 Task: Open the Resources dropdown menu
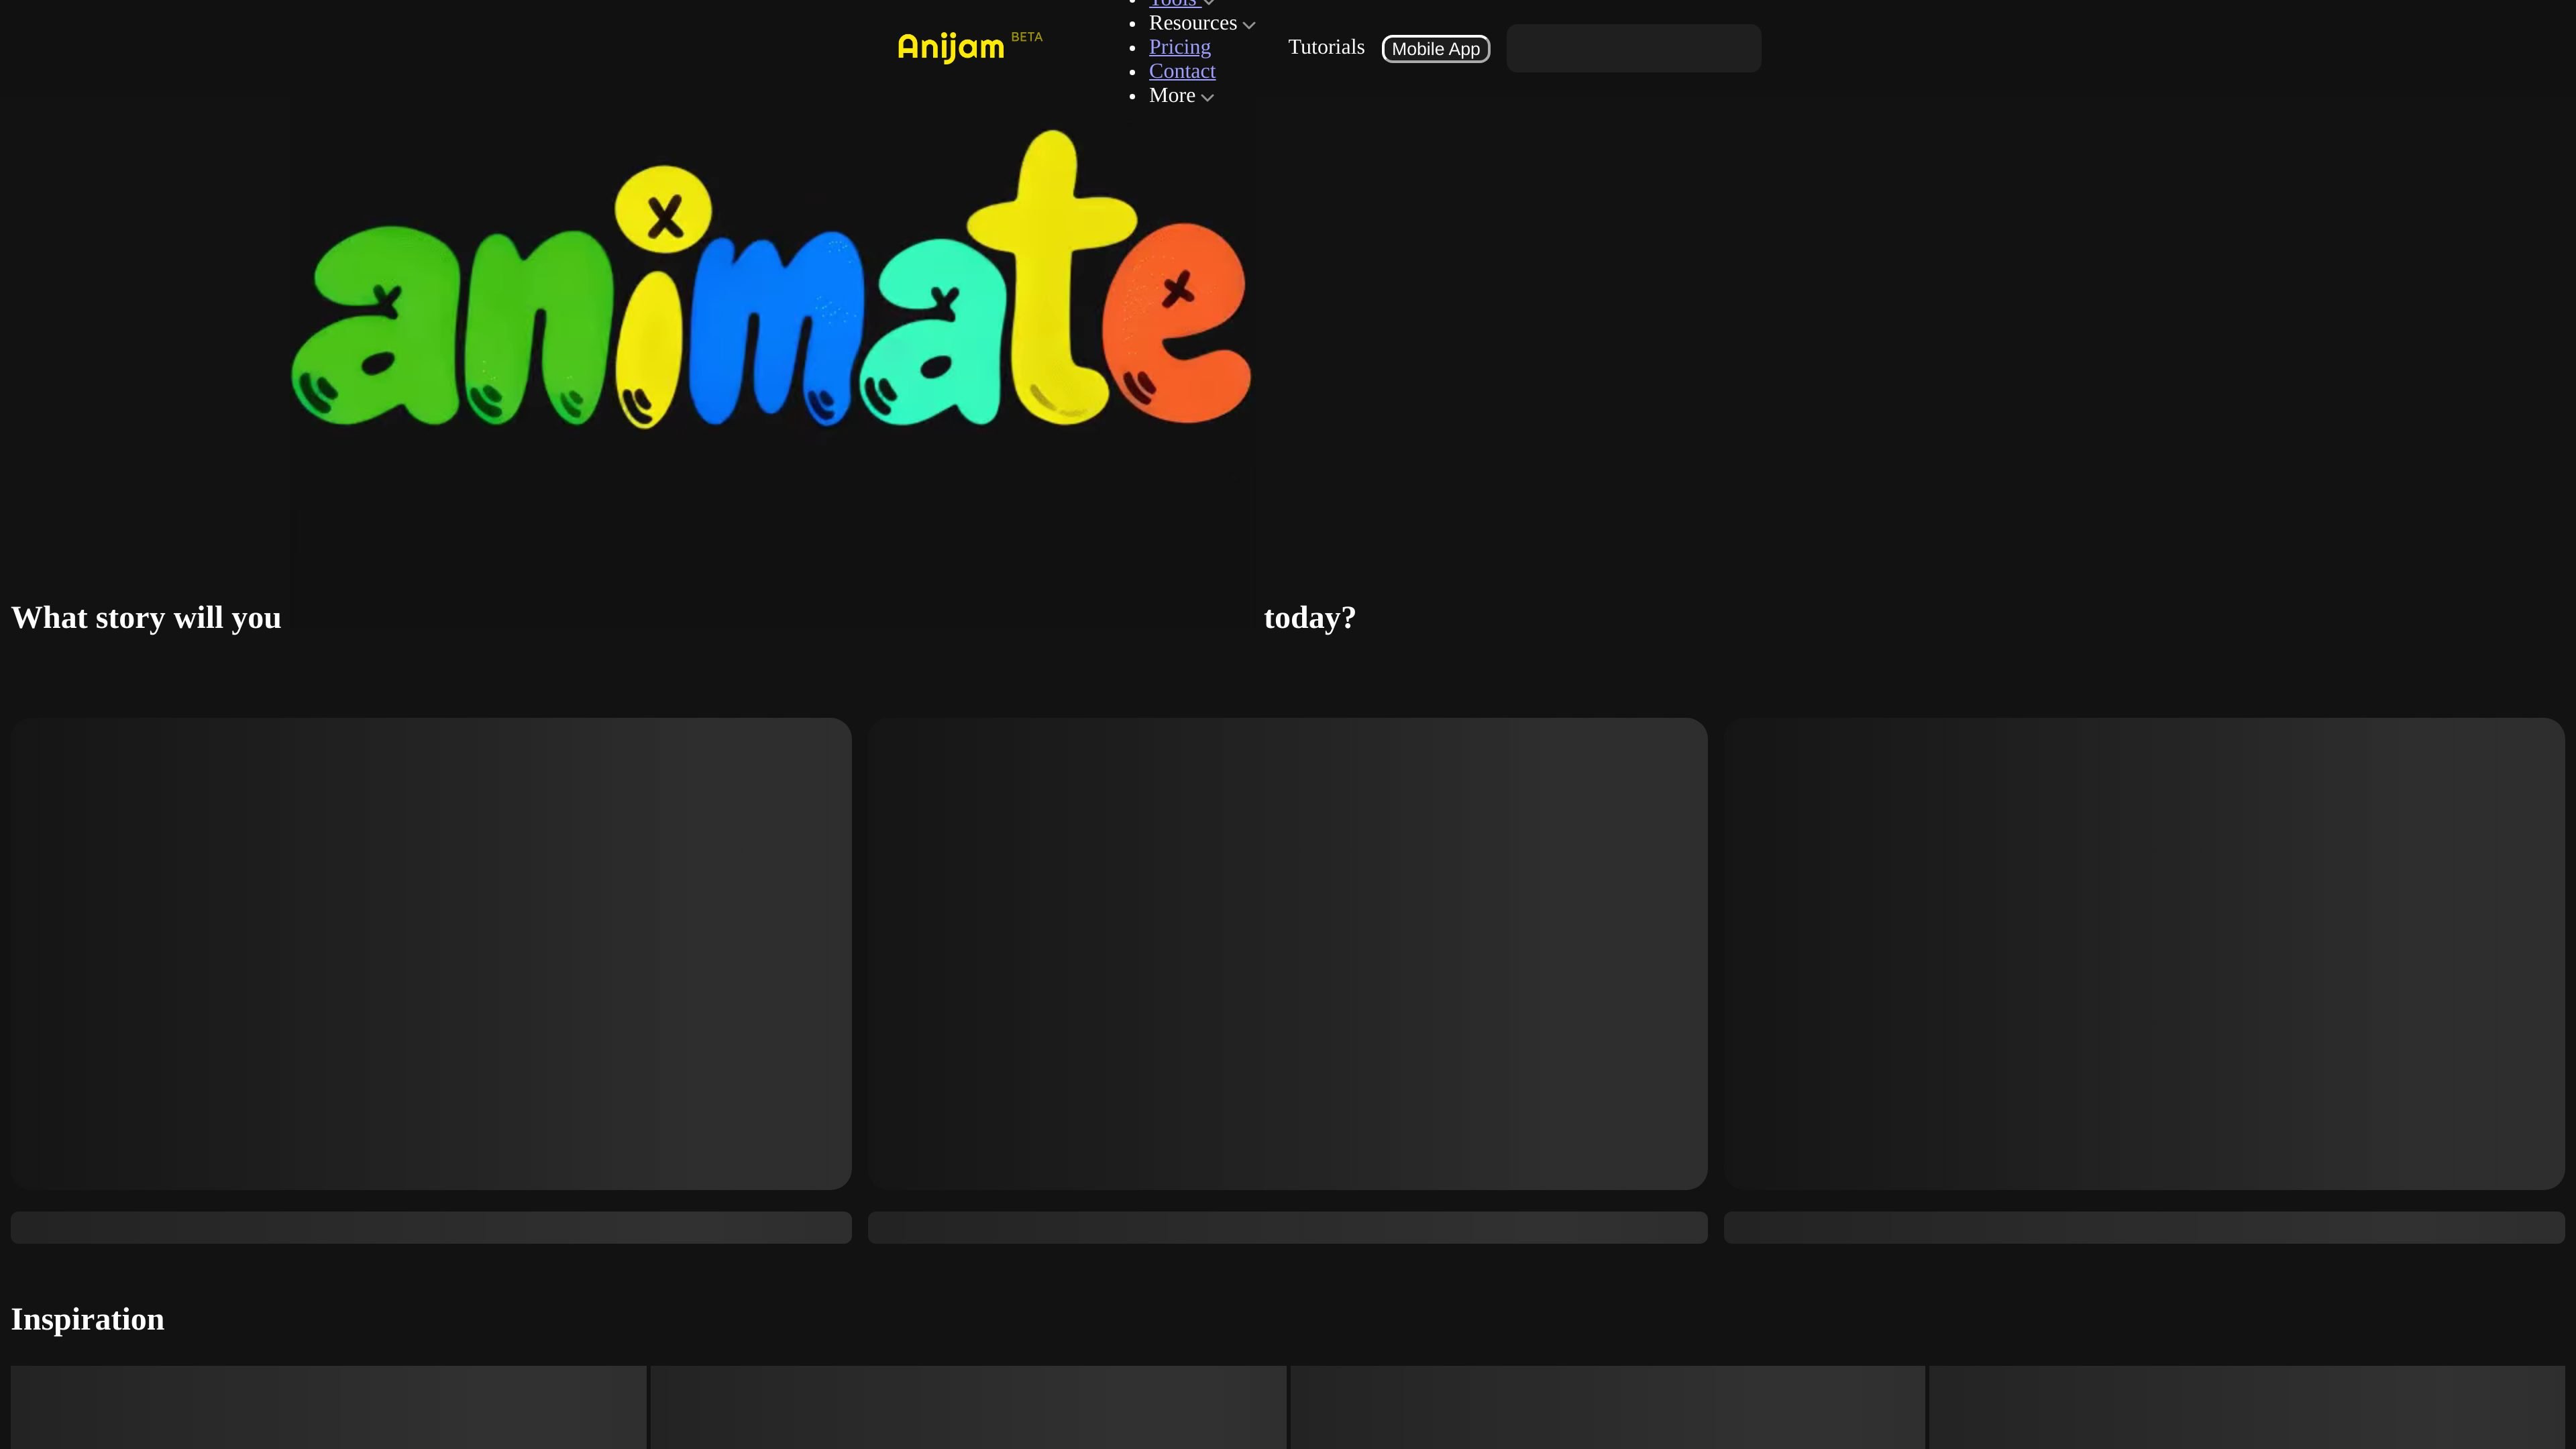(x=1202, y=23)
